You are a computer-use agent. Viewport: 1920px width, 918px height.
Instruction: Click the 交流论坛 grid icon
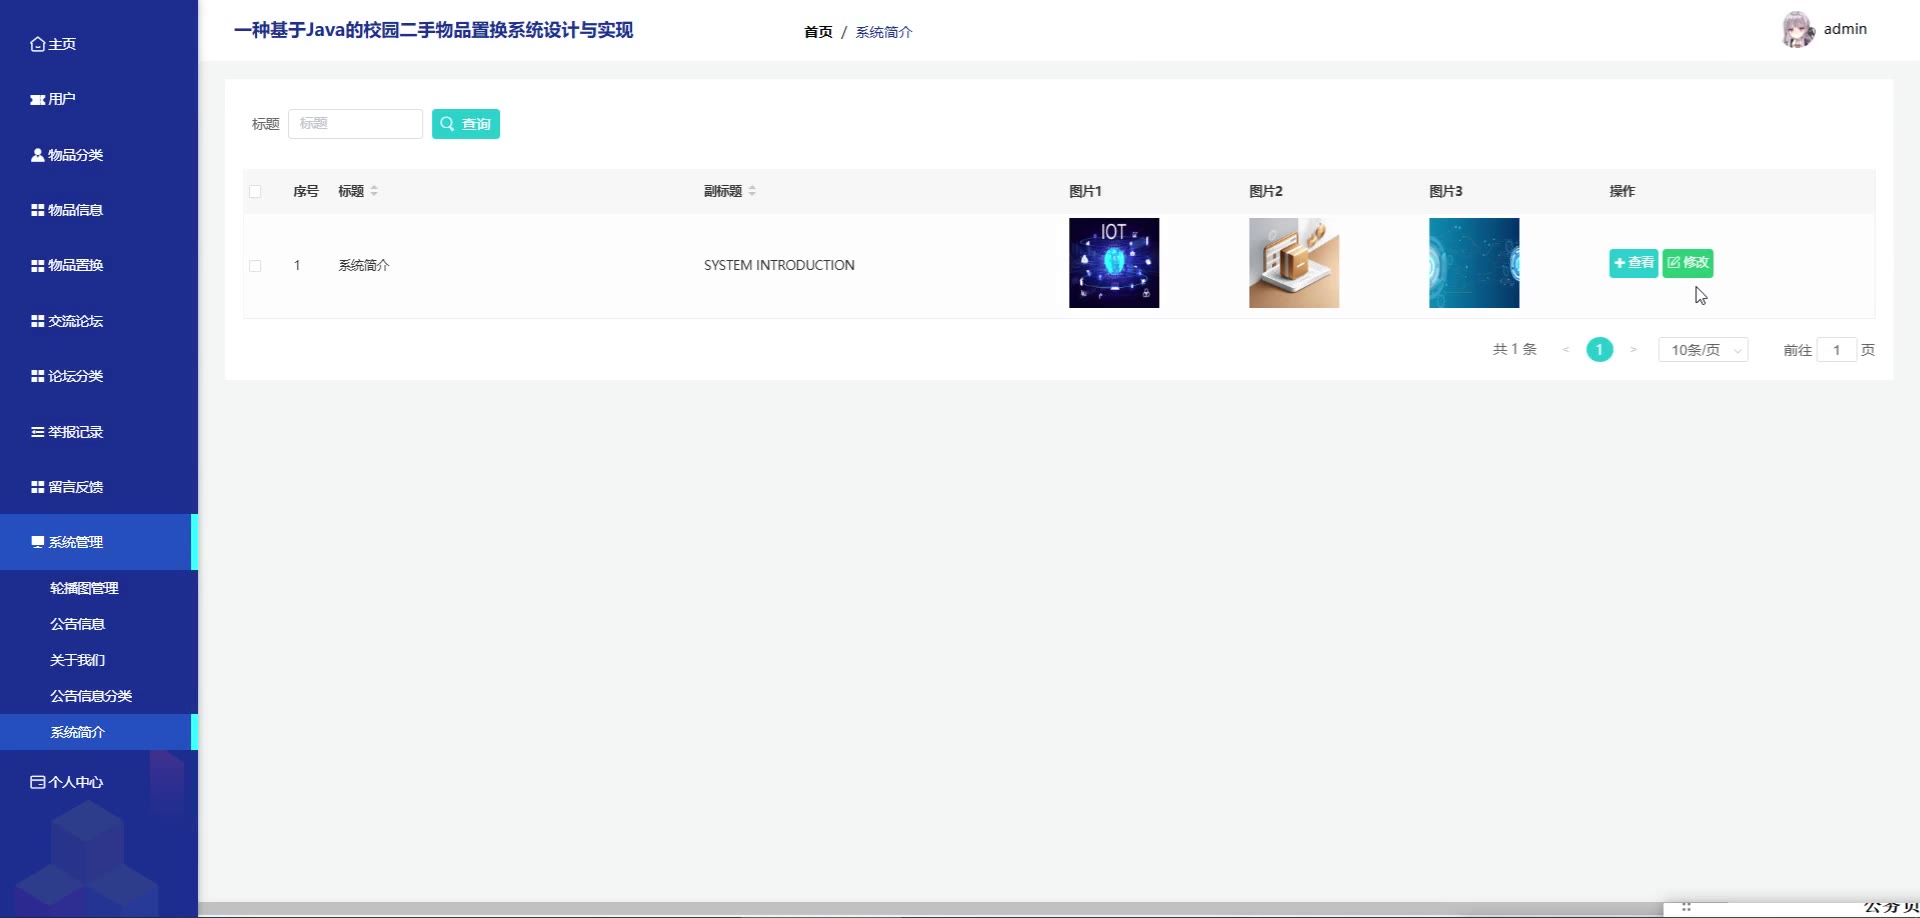click(x=38, y=321)
